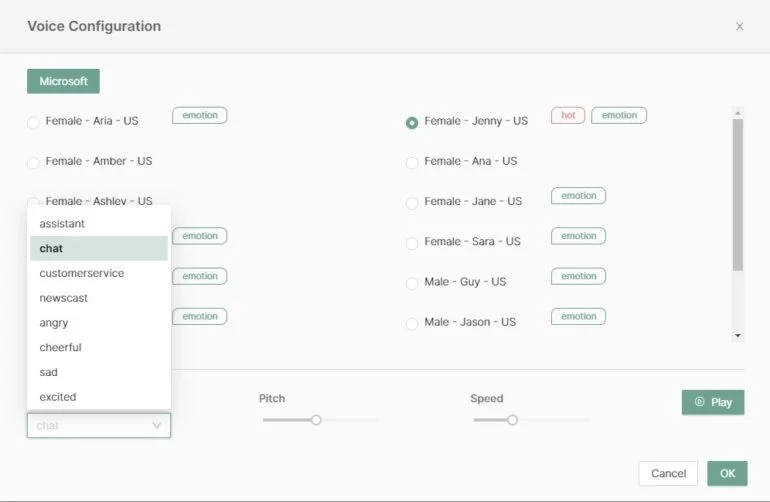
Task: Select the Female - Jane - US voice
Action: pyautogui.click(x=412, y=203)
